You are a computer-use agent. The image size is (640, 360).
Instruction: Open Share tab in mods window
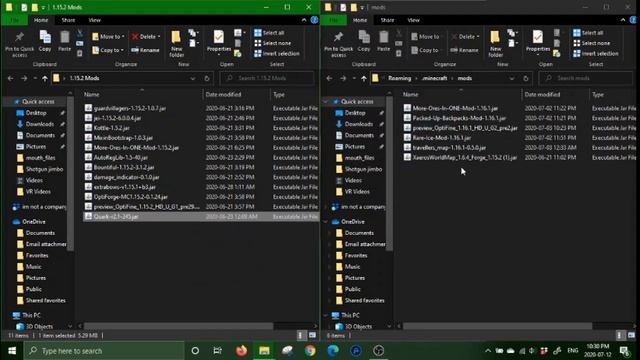[387, 20]
